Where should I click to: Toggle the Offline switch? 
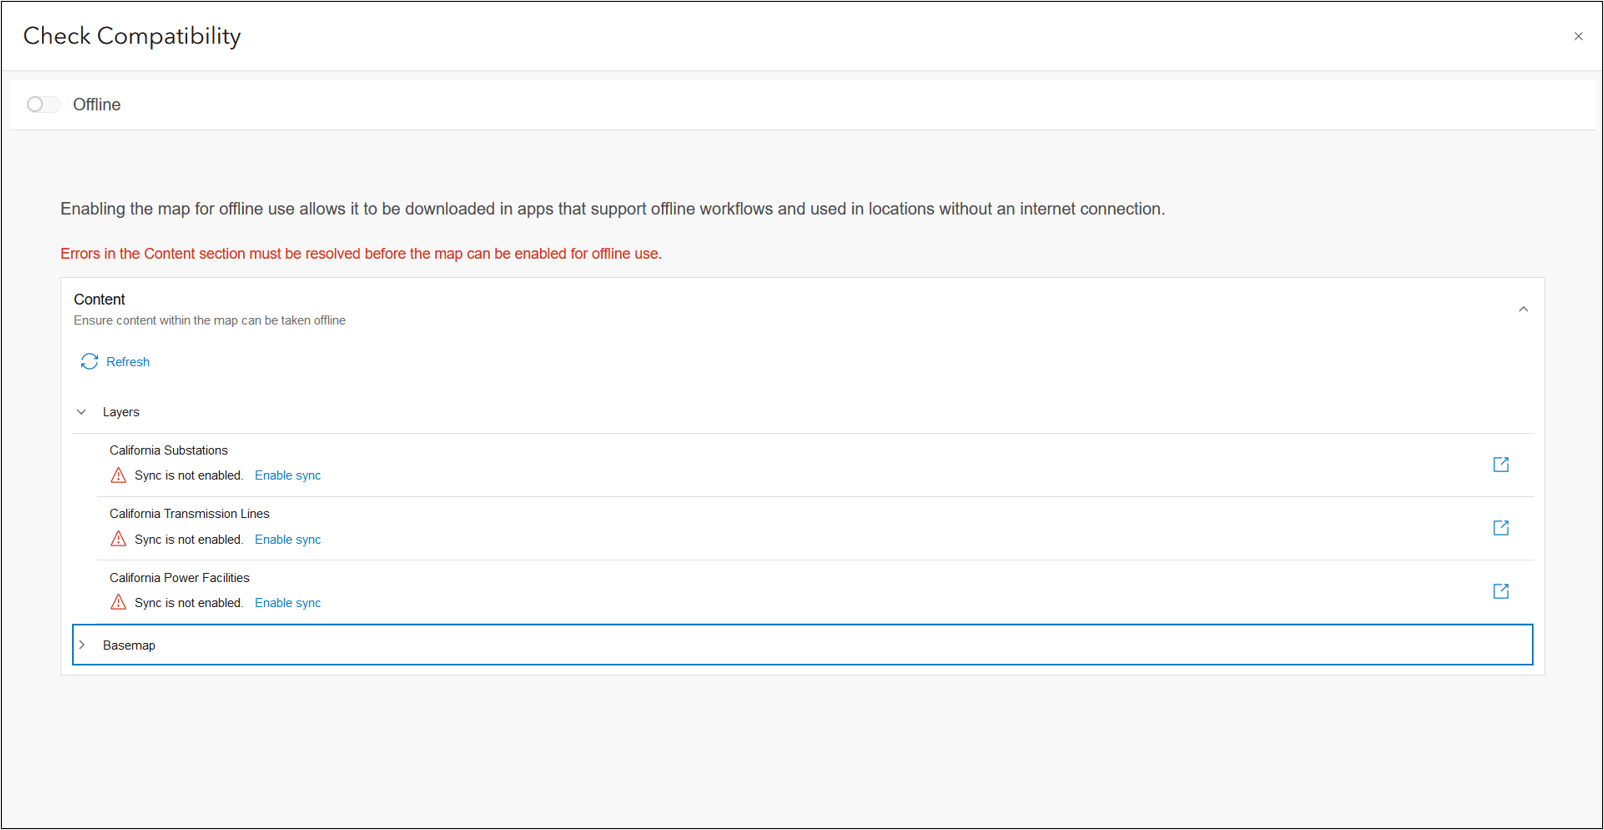click(x=43, y=105)
